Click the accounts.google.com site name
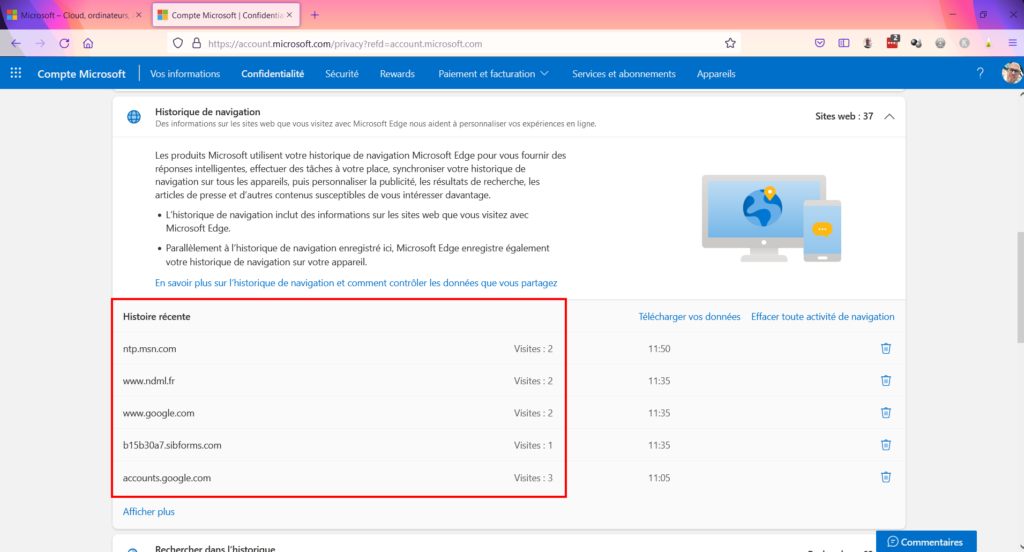 coord(167,478)
